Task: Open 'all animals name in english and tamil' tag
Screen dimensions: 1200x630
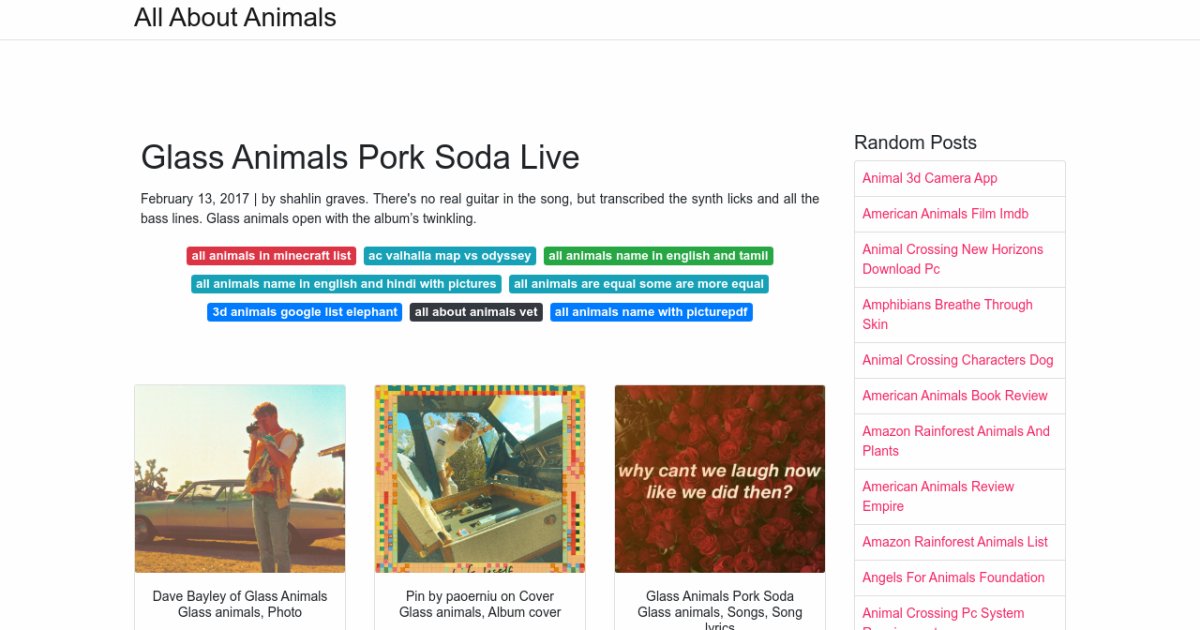Action: 658,256
